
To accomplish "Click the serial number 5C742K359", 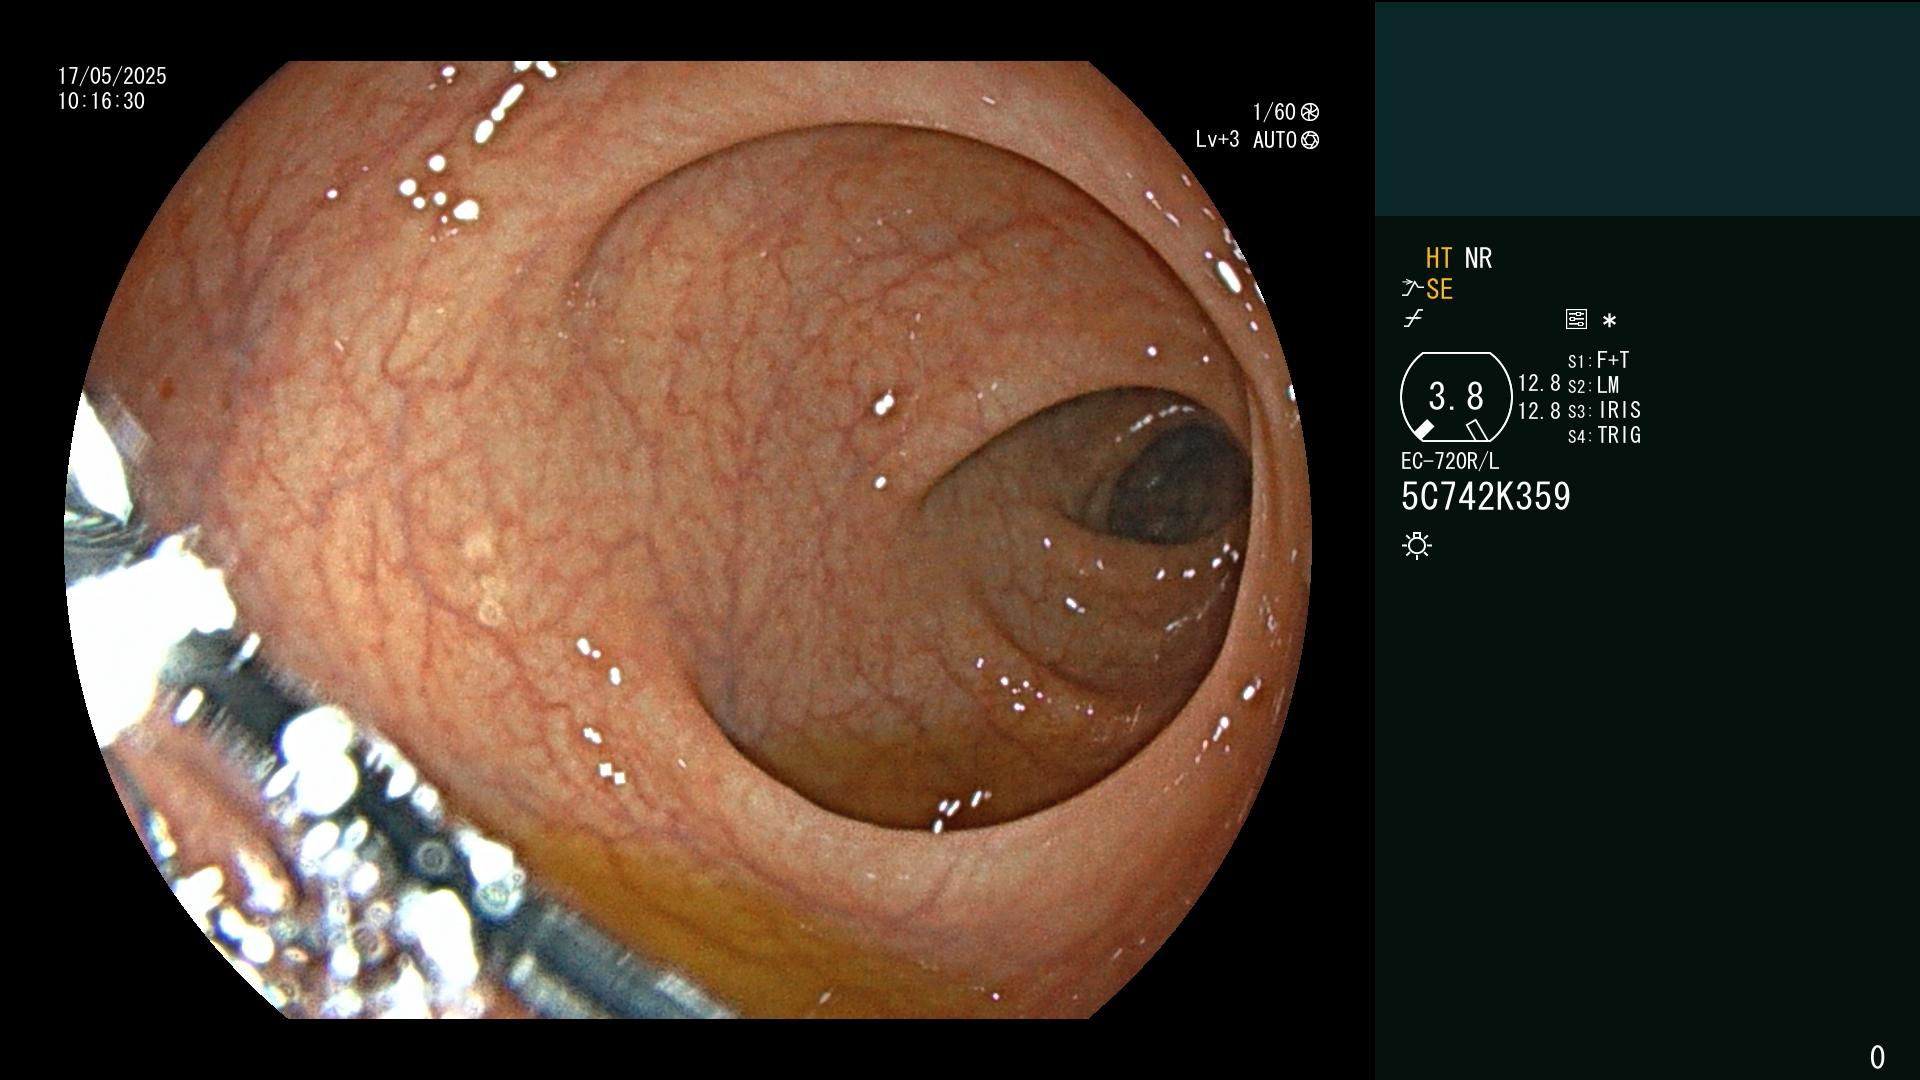I will point(1486,496).
